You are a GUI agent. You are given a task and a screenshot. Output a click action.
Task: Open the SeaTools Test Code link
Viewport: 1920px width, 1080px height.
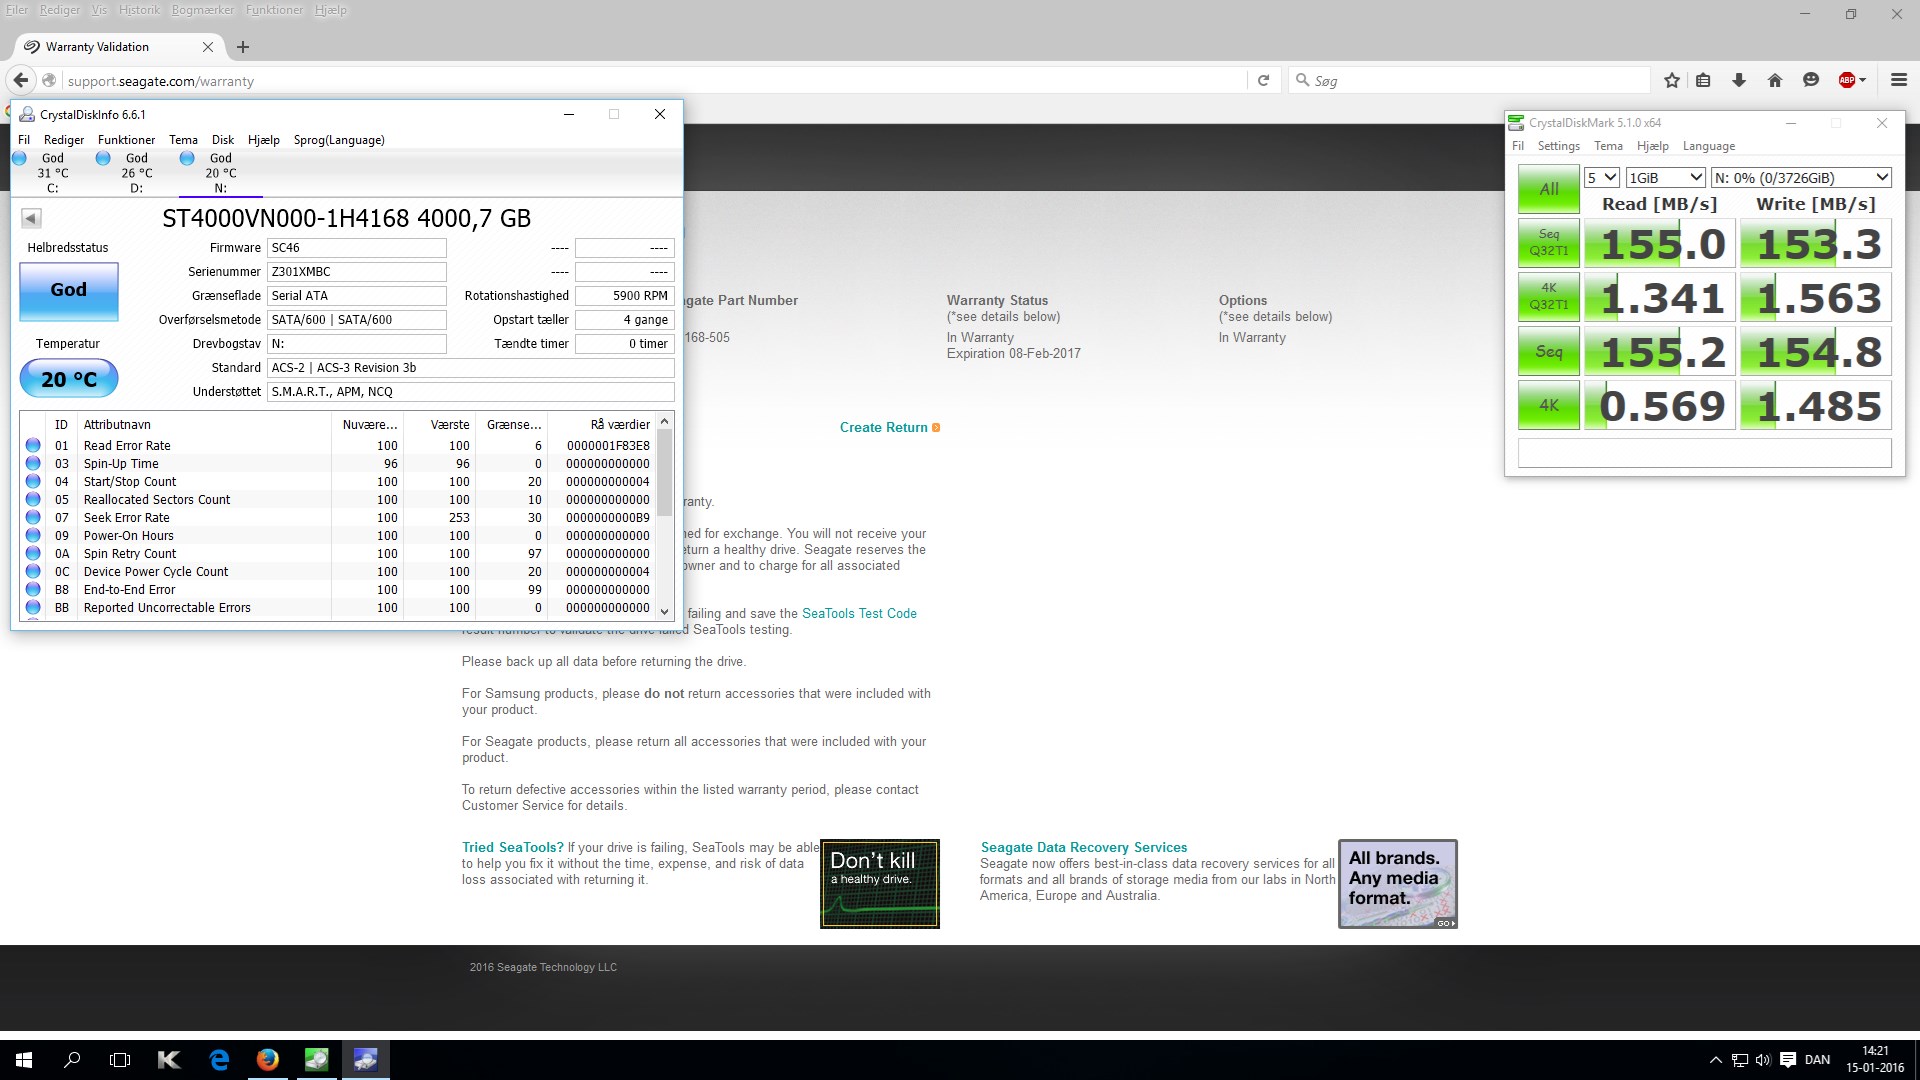tap(859, 613)
